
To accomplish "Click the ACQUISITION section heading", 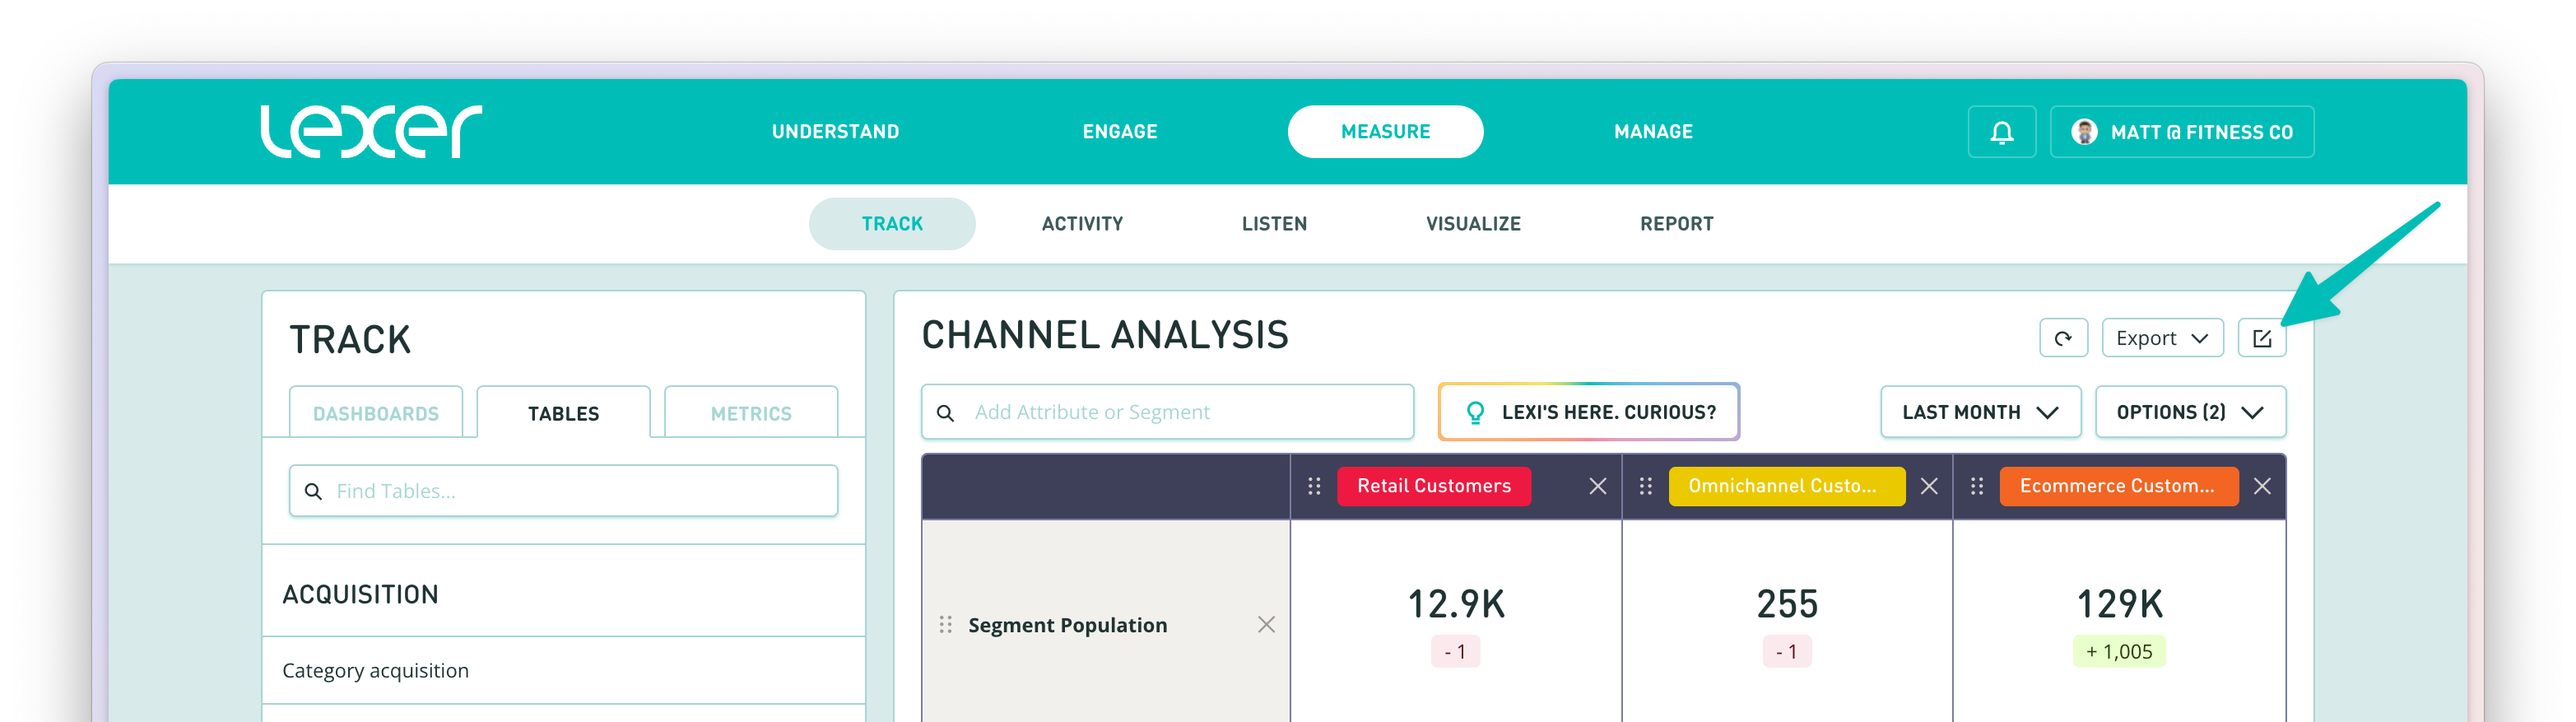I will point(360,594).
